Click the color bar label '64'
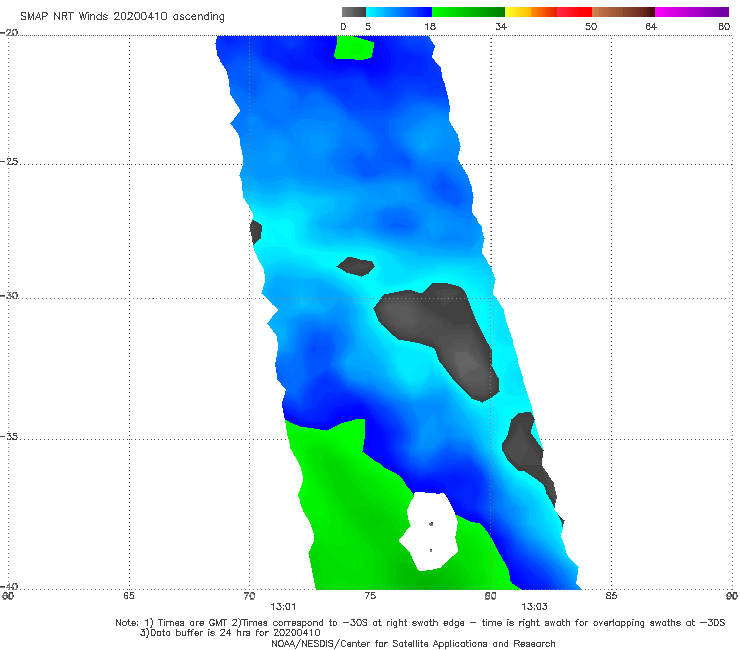The height and width of the screenshot is (650, 740). (x=651, y=26)
